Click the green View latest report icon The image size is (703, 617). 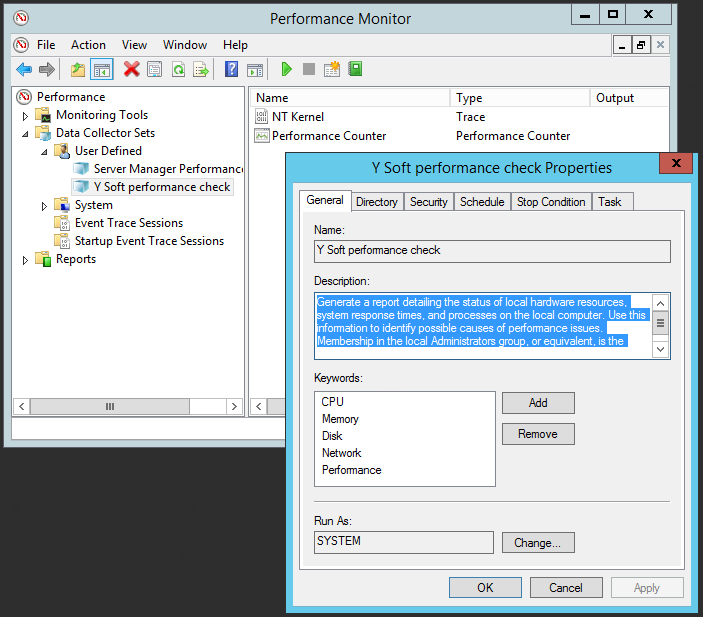tap(355, 69)
